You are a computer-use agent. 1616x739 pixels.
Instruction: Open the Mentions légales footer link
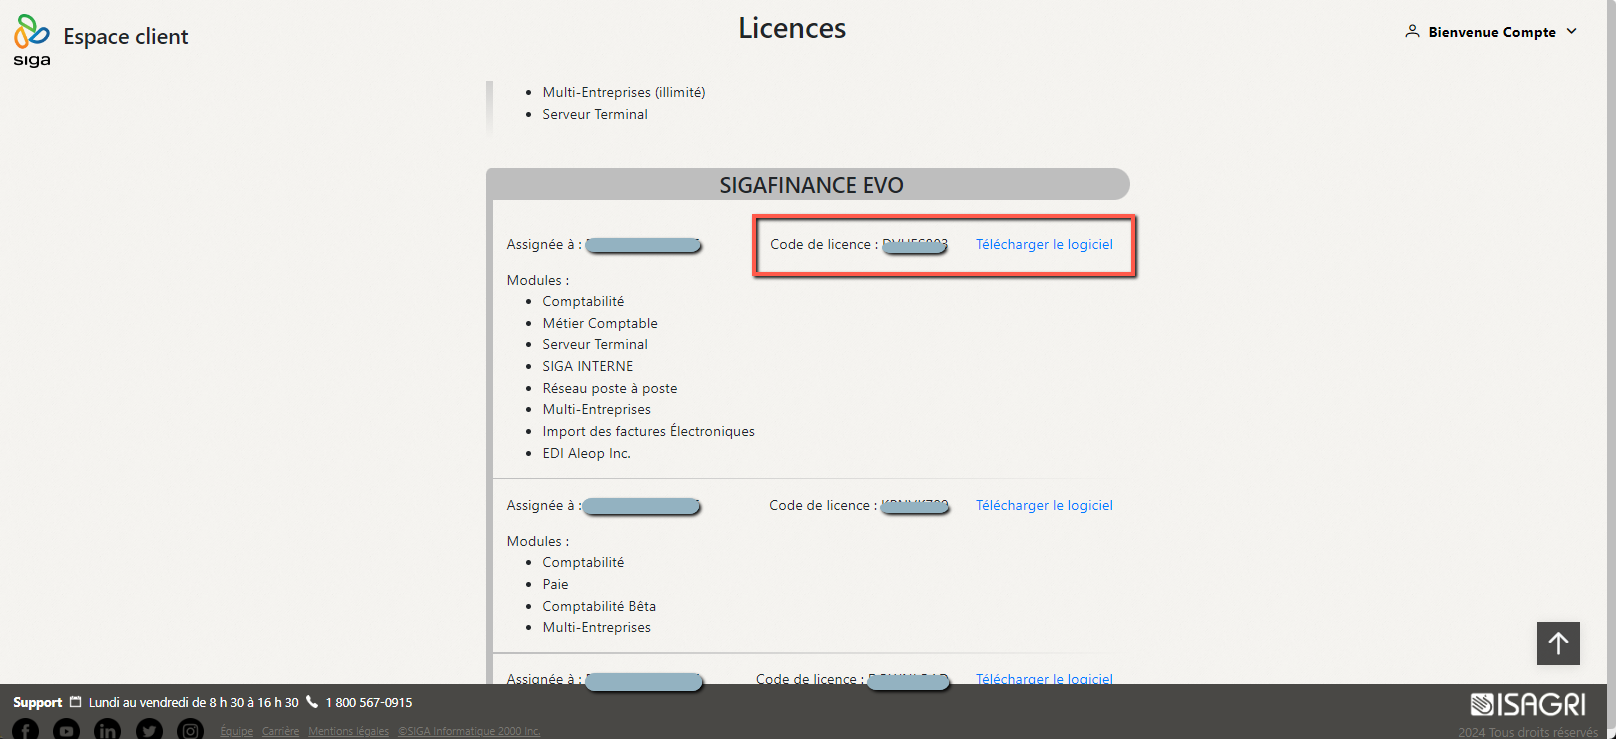(x=348, y=731)
